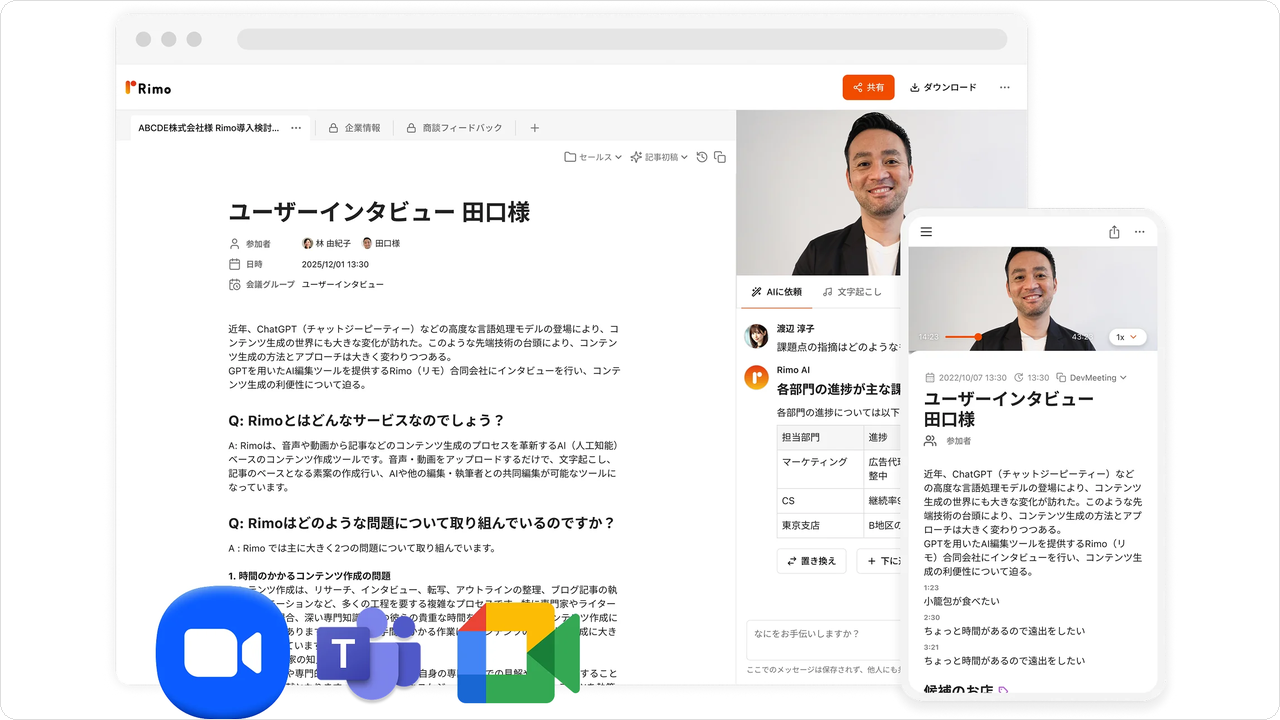1280x720 pixels.
Task: Click 田口様 participant avatar
Action: coord(367,243)
